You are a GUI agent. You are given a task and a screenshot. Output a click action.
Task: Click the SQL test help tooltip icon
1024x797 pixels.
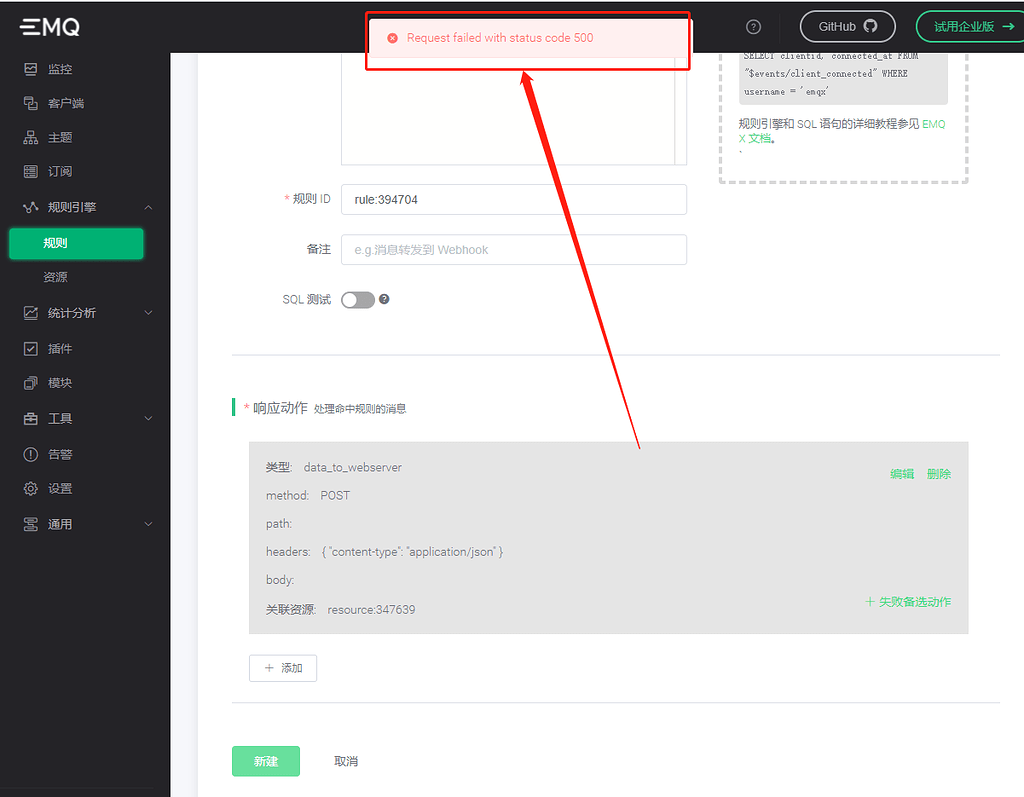[384, 299]
